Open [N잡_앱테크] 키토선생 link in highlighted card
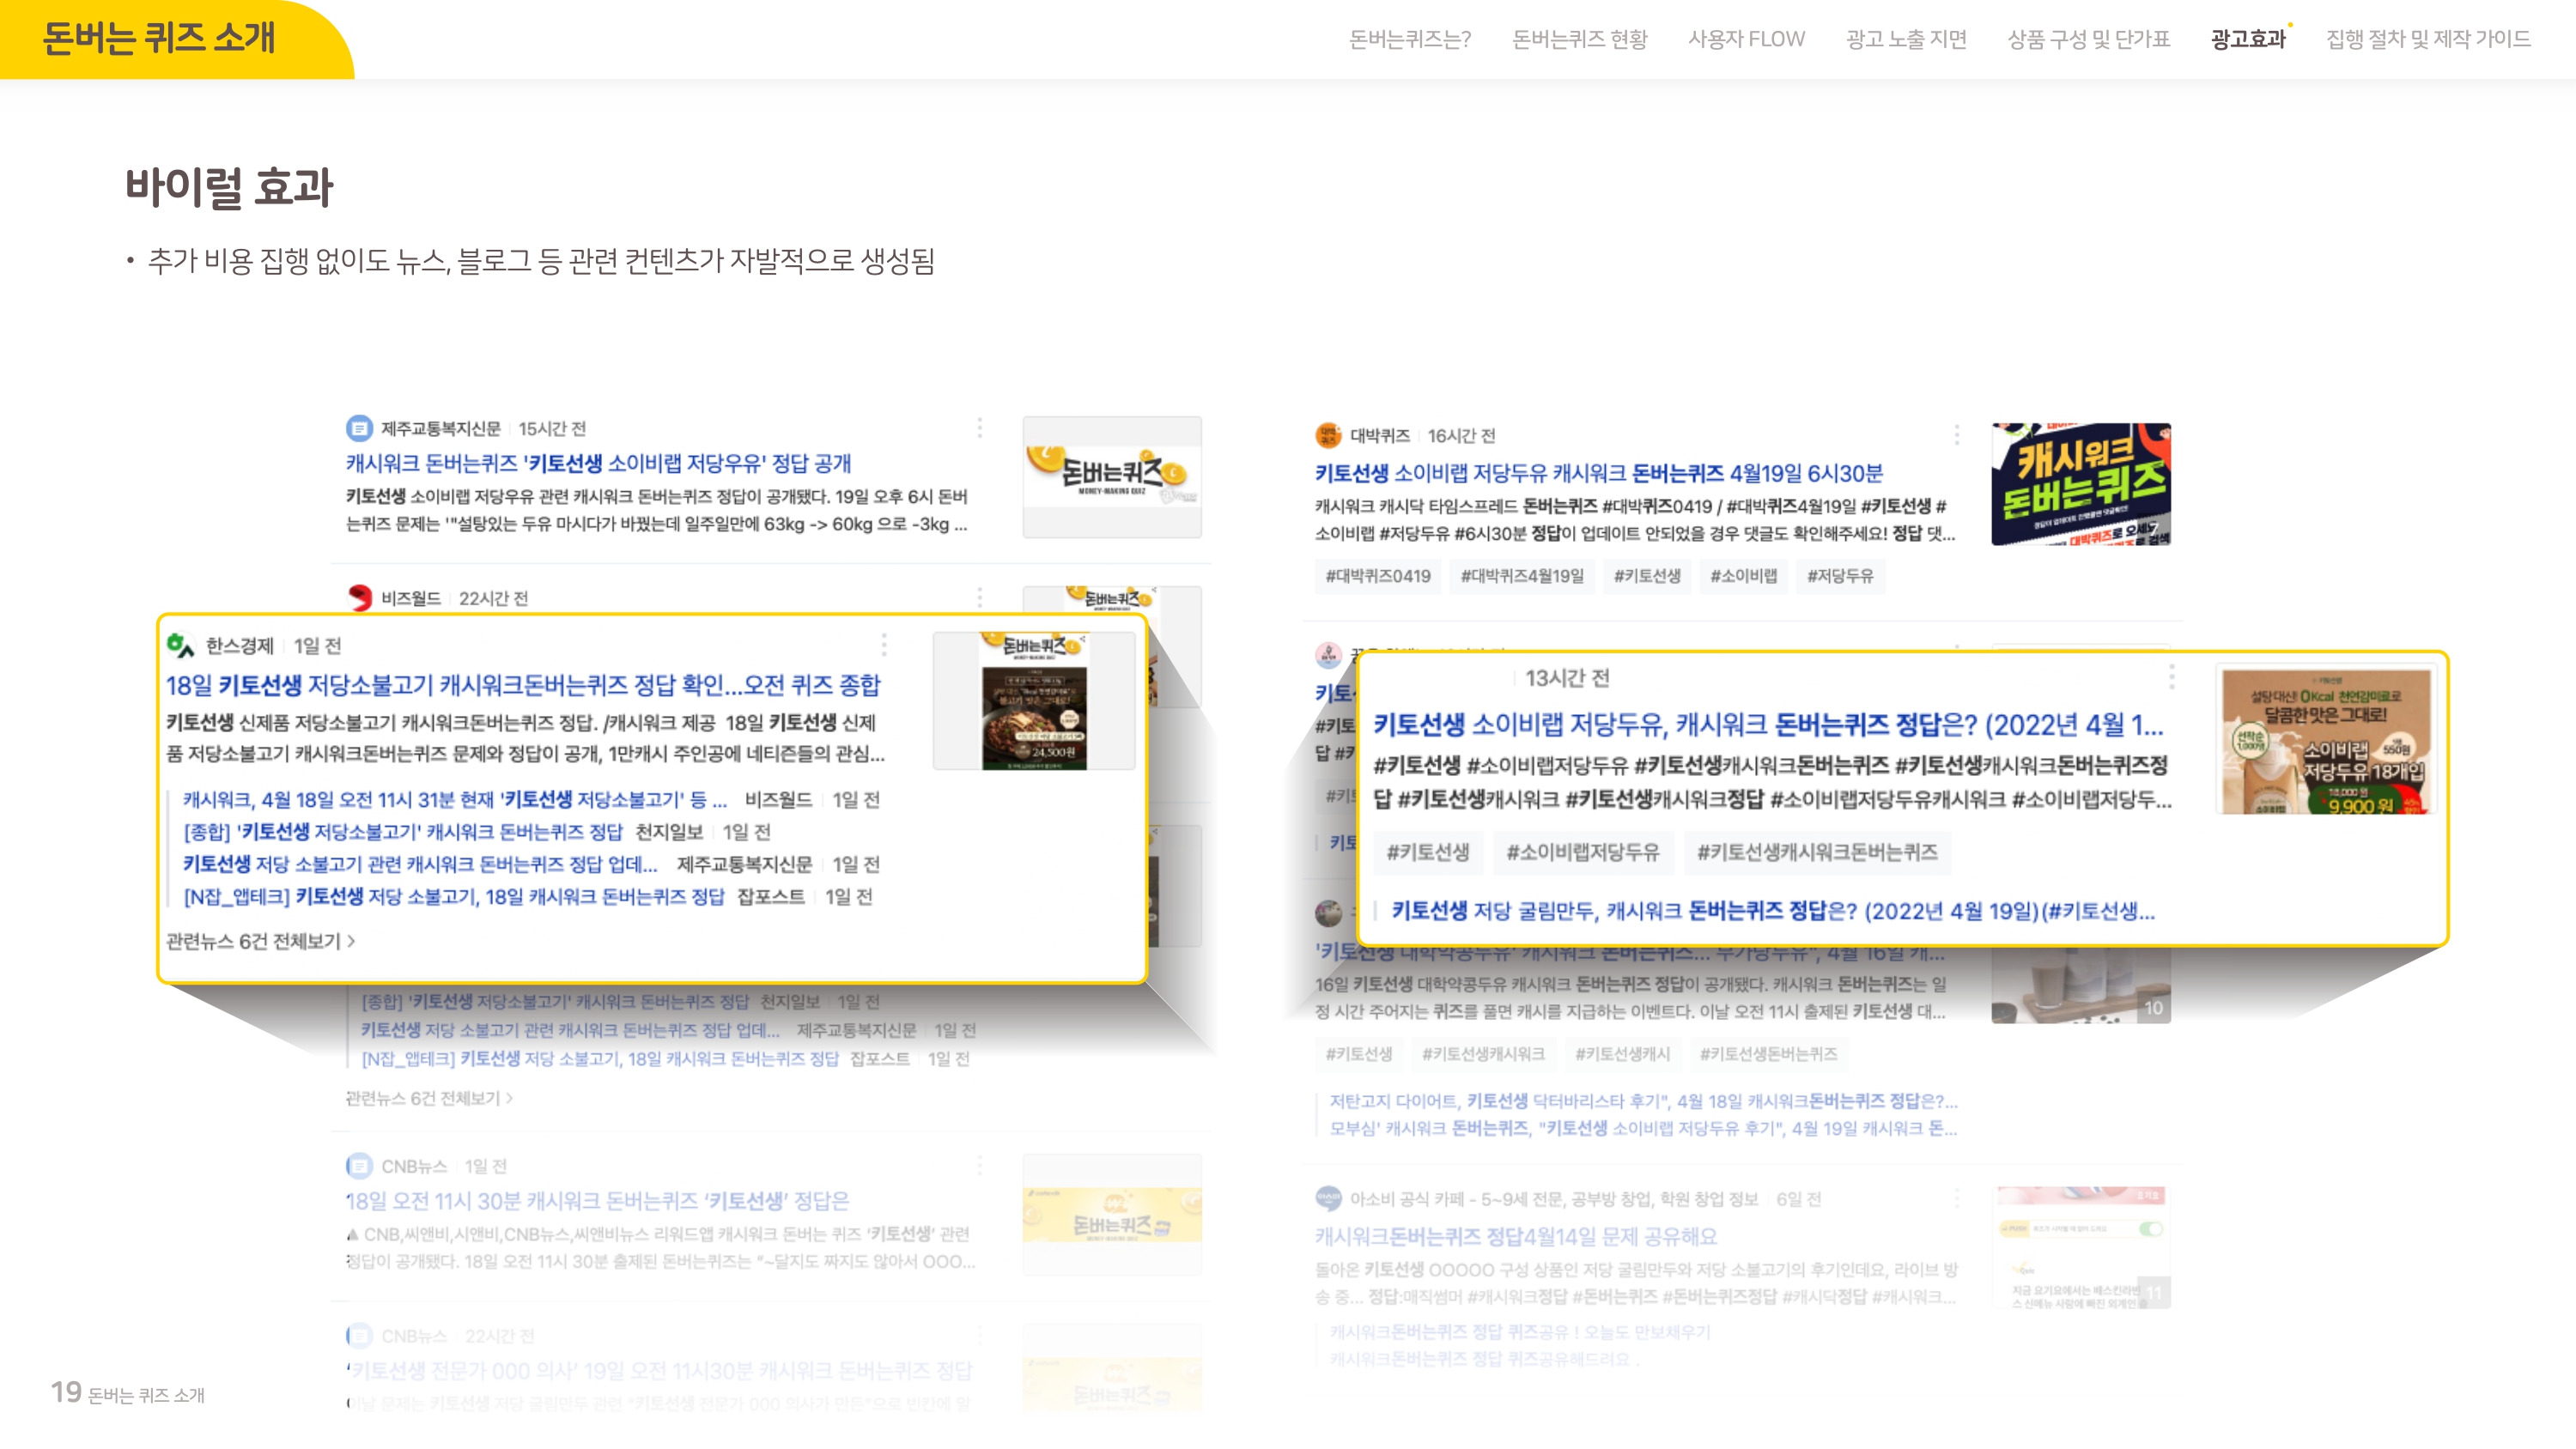 click(454, 896)
